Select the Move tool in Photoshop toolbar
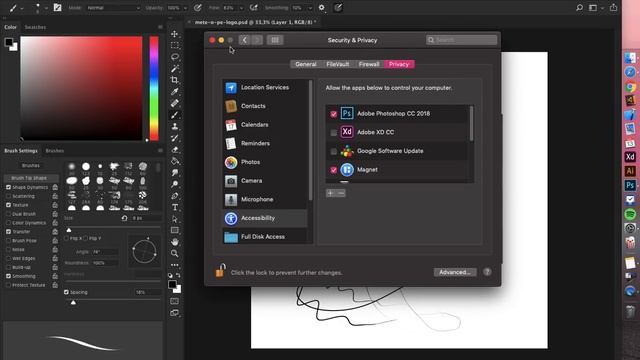The height and width of the screenshot is (360, 640). coord(175,33)
